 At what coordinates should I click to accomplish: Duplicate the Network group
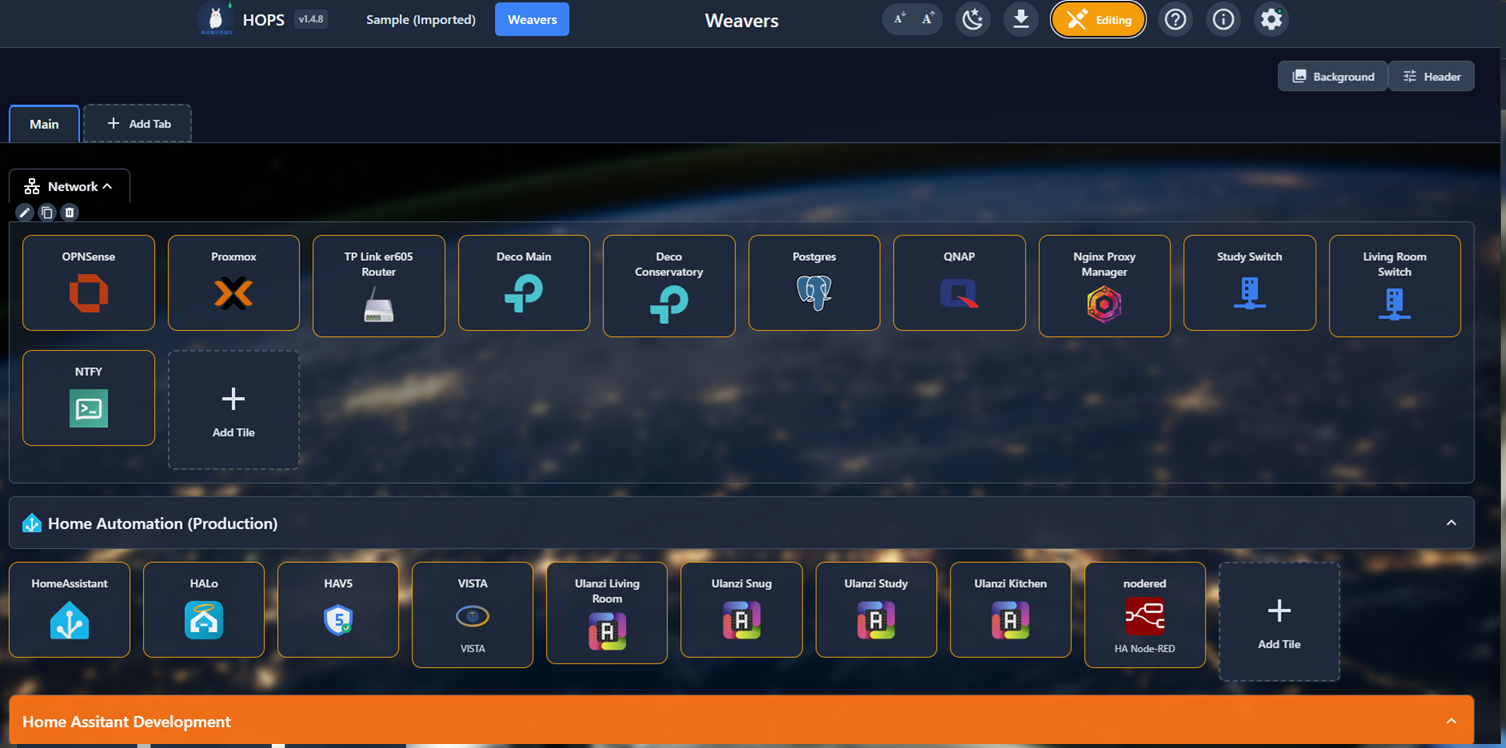(x=47, y=212)
